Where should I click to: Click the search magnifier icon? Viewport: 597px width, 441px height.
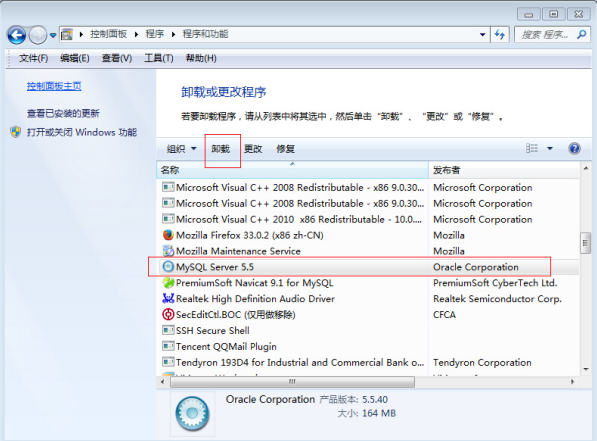[581, 35]
